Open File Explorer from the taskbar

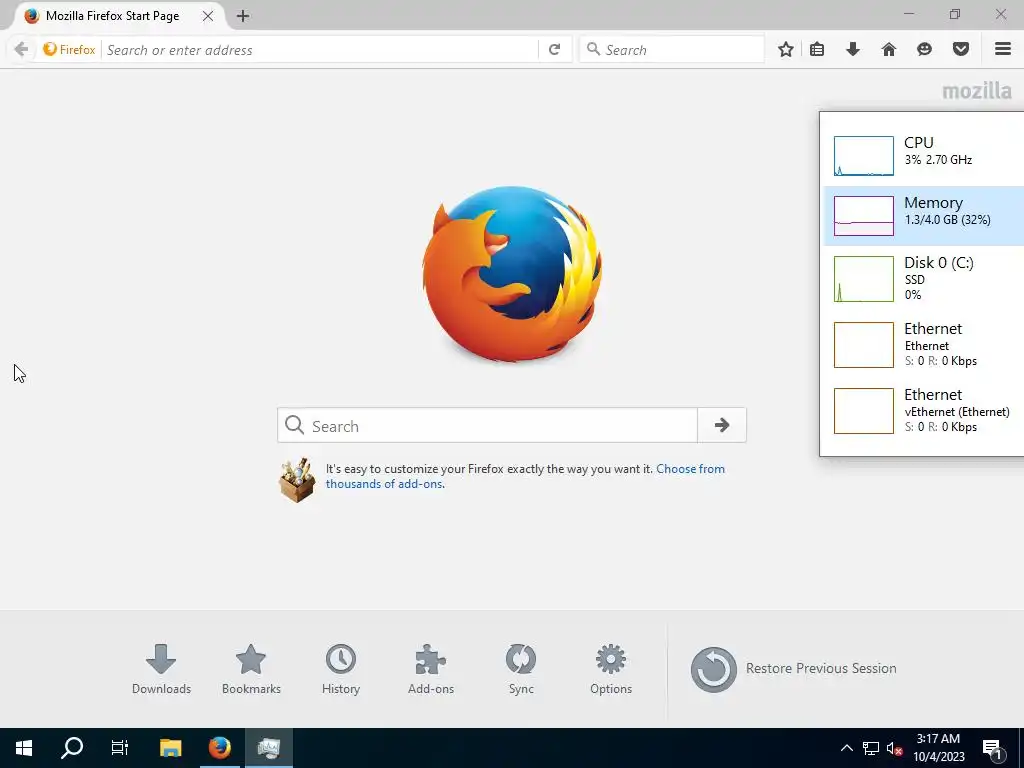click(170, 748)
